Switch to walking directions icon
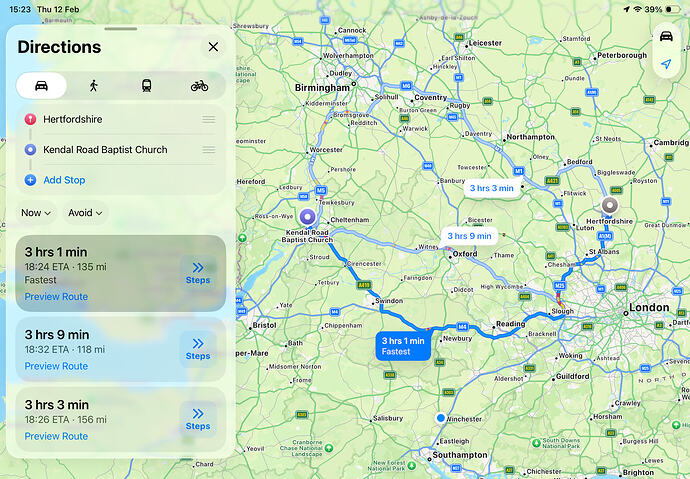This screenshot has width=690, height=479. point(93,85)
